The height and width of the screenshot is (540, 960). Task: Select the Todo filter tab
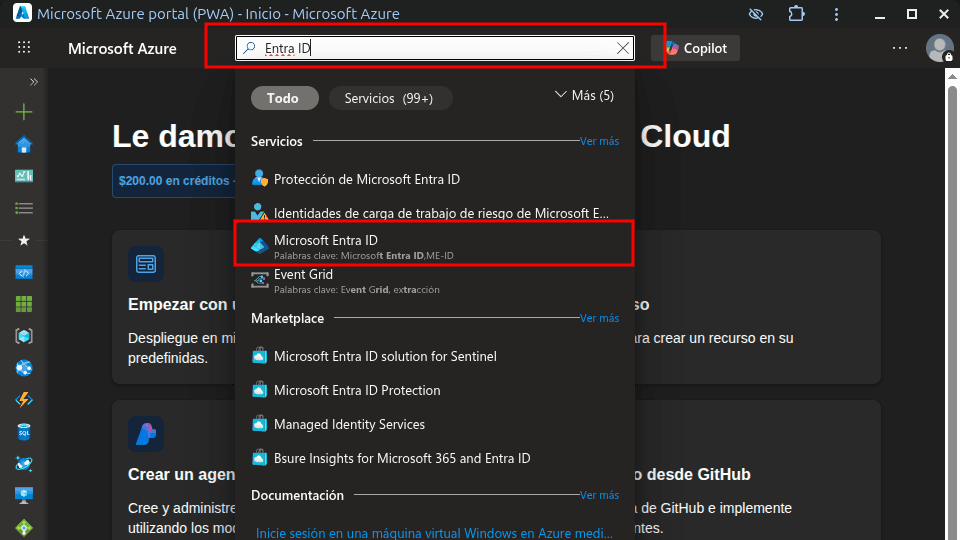click(283, 98)
